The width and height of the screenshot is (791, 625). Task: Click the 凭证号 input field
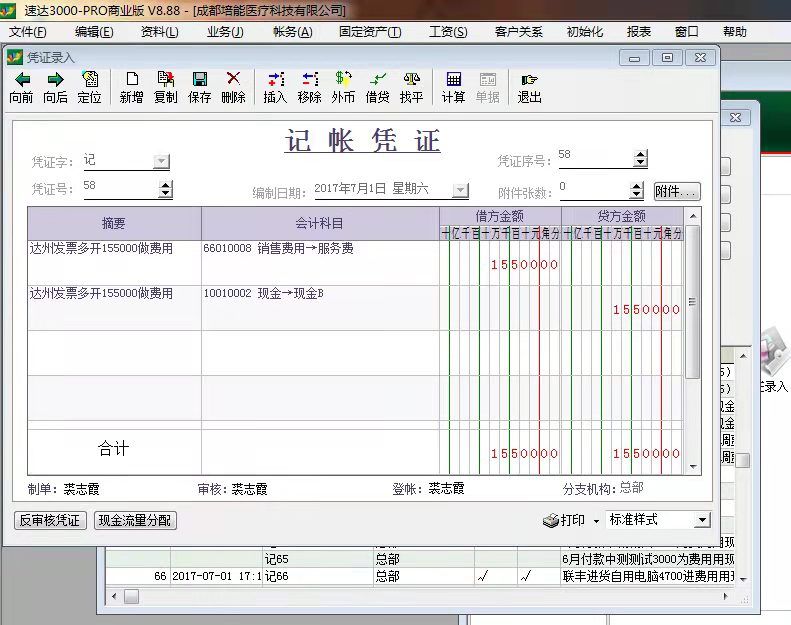[118, 188]
